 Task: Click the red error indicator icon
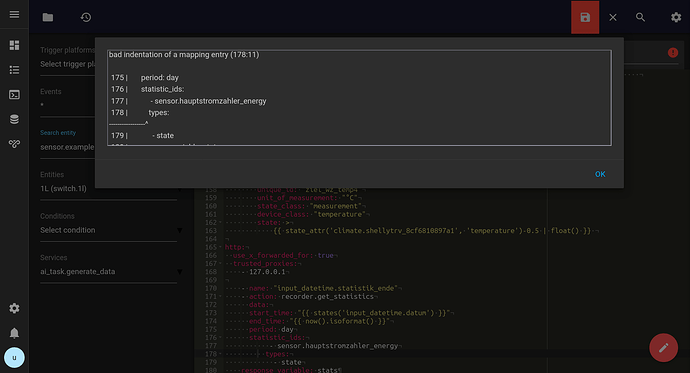(673, 53)
